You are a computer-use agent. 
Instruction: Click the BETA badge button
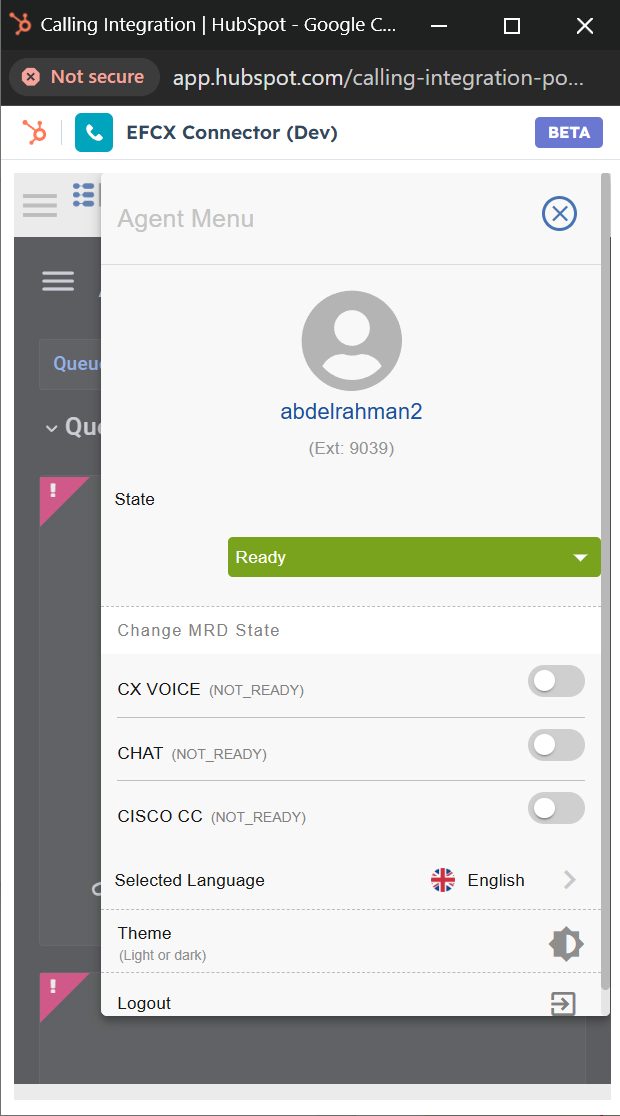click(x=568, y=133)
